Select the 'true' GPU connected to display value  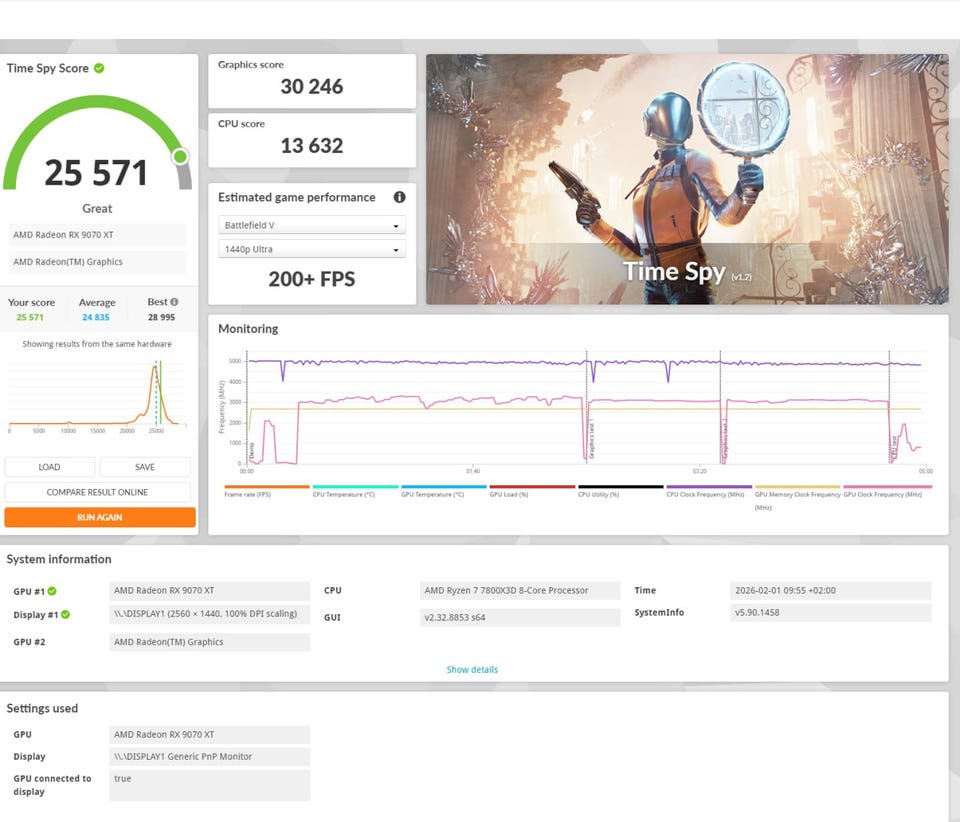tap(209, 785)
